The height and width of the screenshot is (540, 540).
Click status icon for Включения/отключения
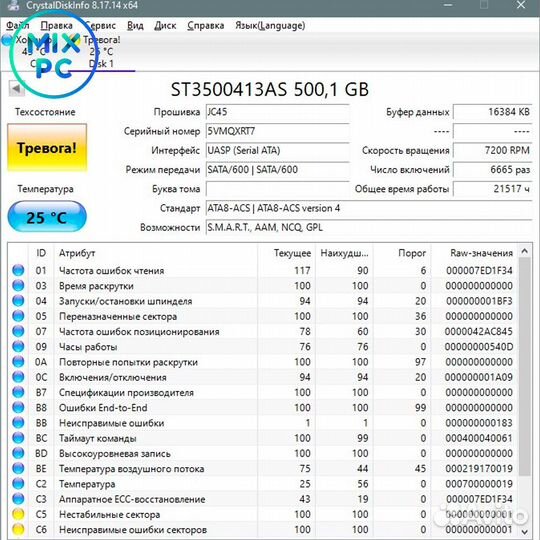click(18, 377)
